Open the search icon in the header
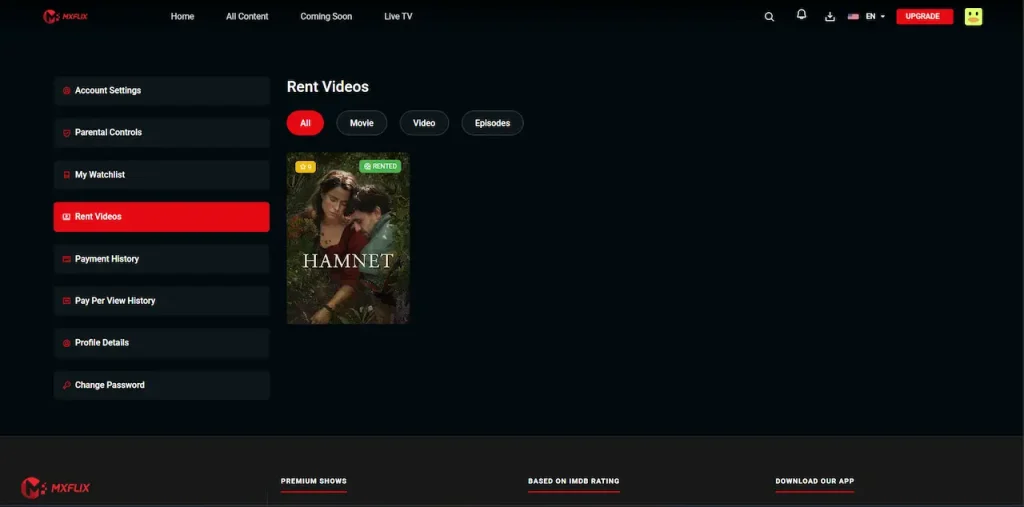Viewport: 1024px width, 507px height. (x=769, y=17)
